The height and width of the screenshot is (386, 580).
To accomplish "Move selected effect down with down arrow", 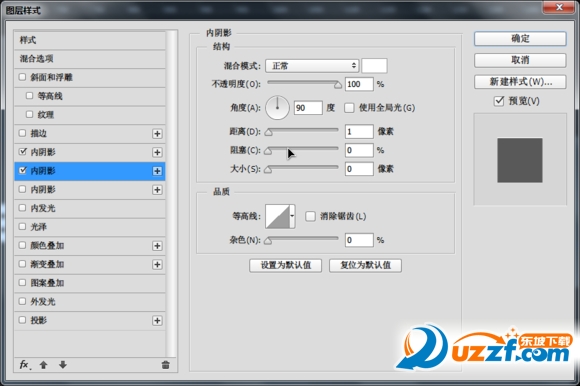I will coord(63,365).
